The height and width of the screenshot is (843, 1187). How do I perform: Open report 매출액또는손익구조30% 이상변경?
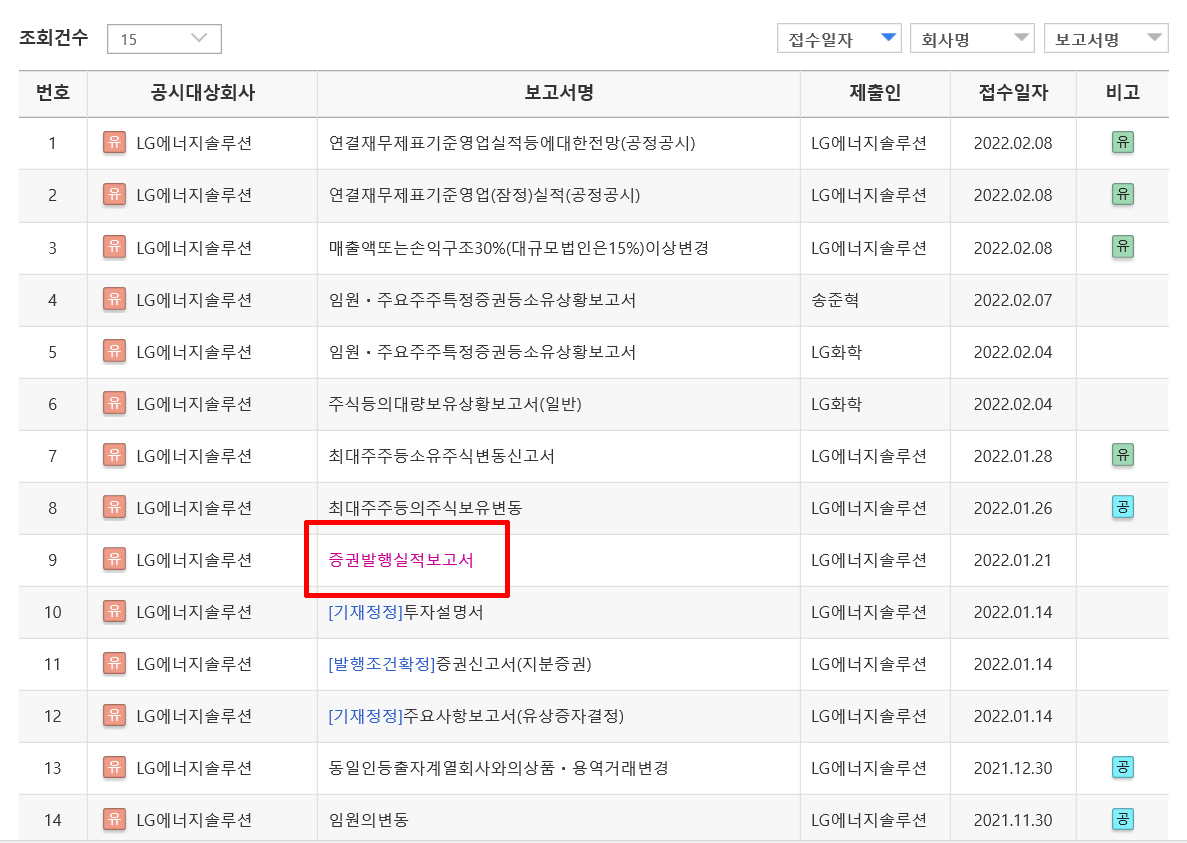519,247
